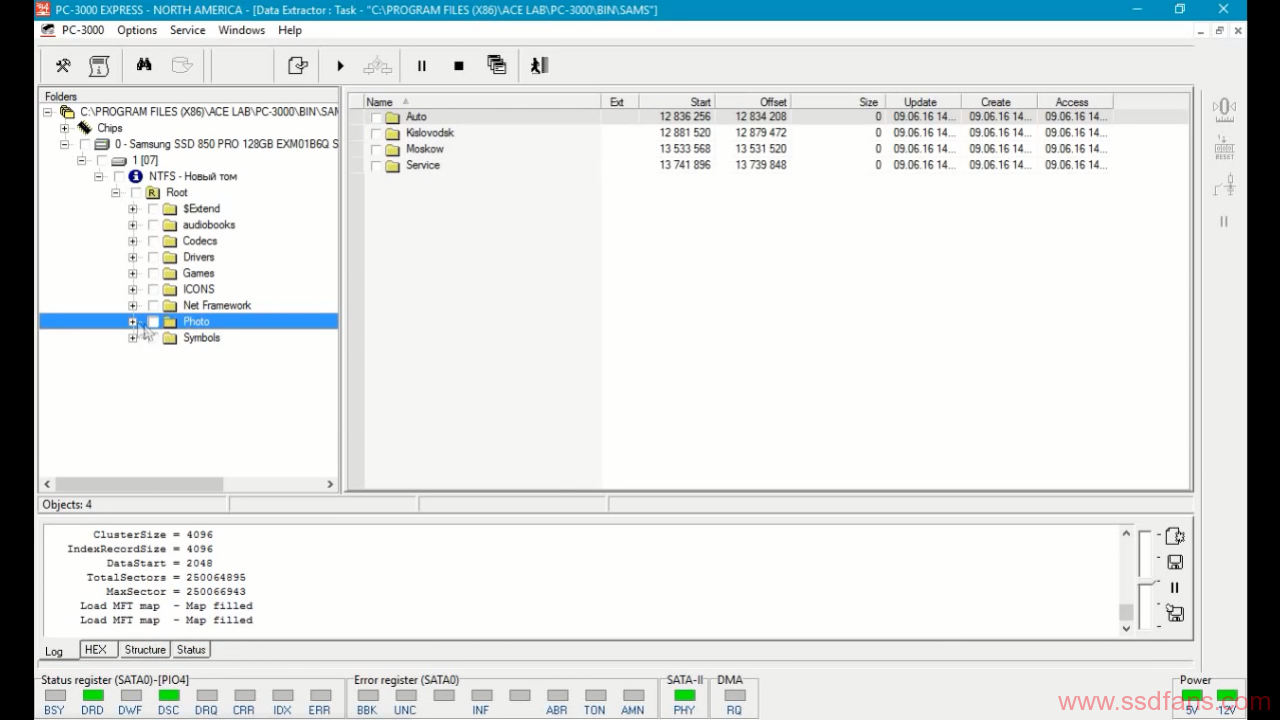Viewport: 1280px width, 720px height.
Task: Check the Games folder checkbox
Action: pyautogui.click(x=153, y=273)
